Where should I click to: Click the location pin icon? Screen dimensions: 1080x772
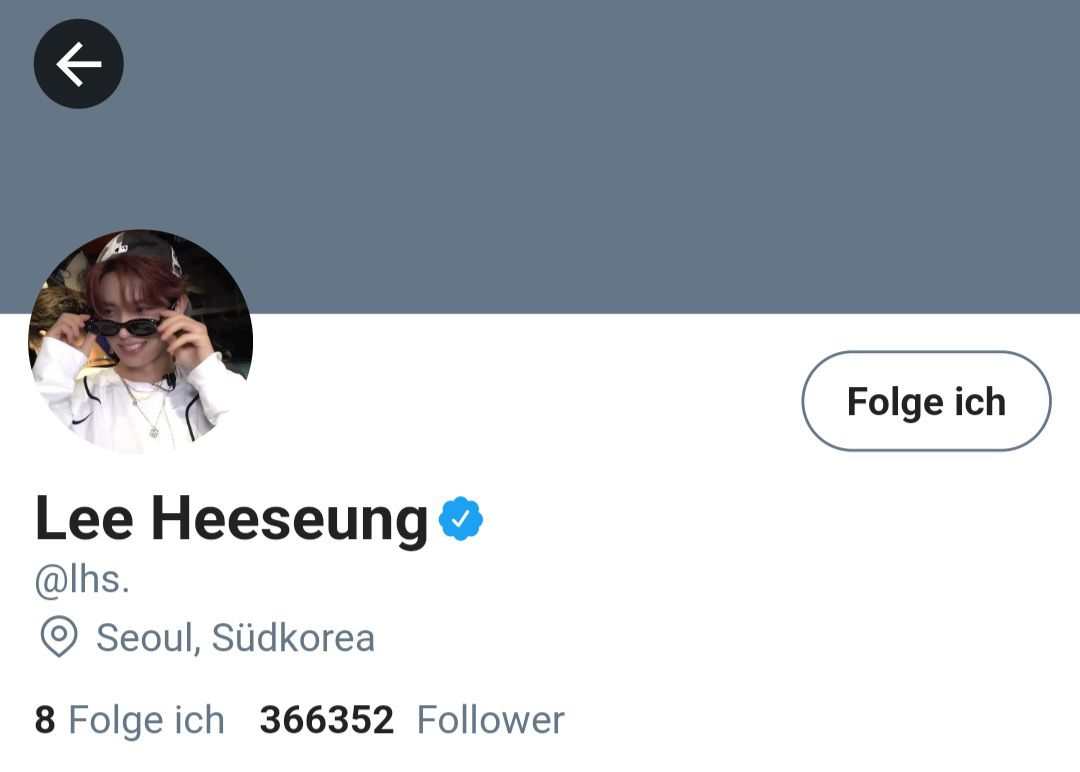[x=59, y=636]
